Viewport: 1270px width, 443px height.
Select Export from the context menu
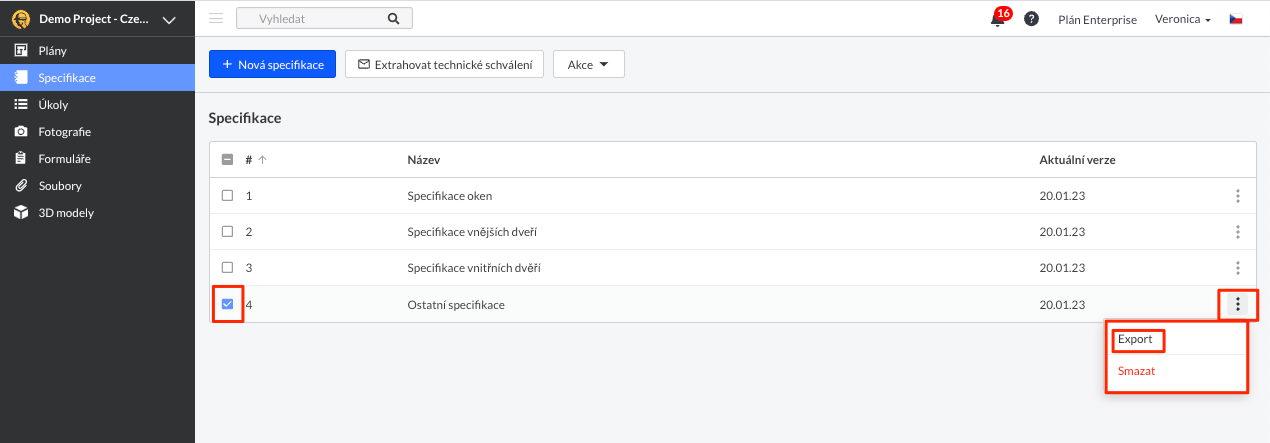pyautogui.click(x=1135, y=340)
